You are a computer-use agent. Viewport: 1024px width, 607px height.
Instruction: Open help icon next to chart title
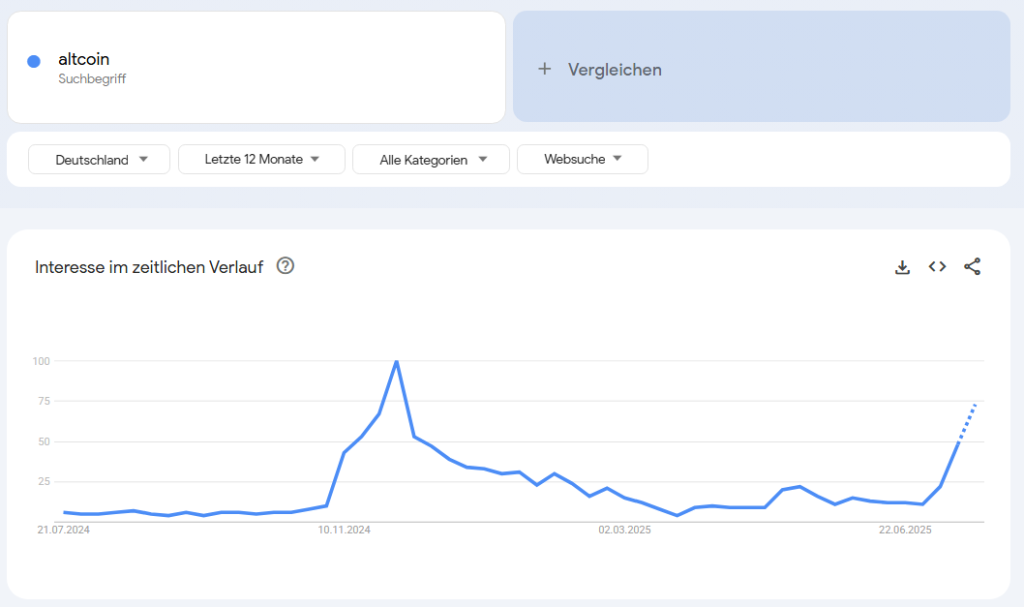click(x=285, y=266)
